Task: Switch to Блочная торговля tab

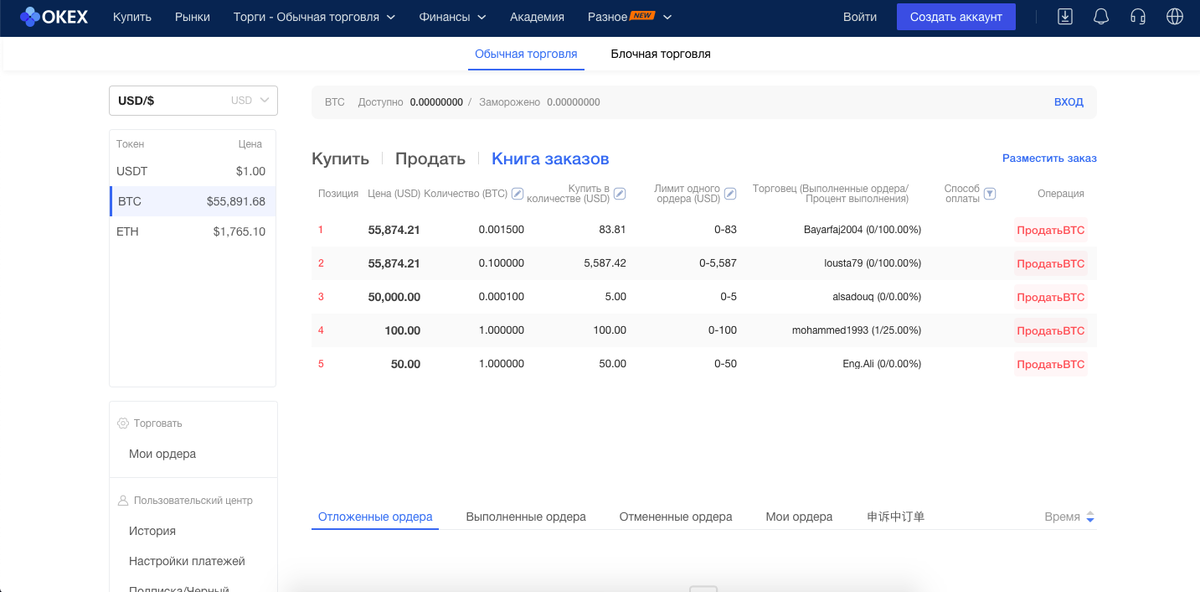Action: (x=661, y=54)
